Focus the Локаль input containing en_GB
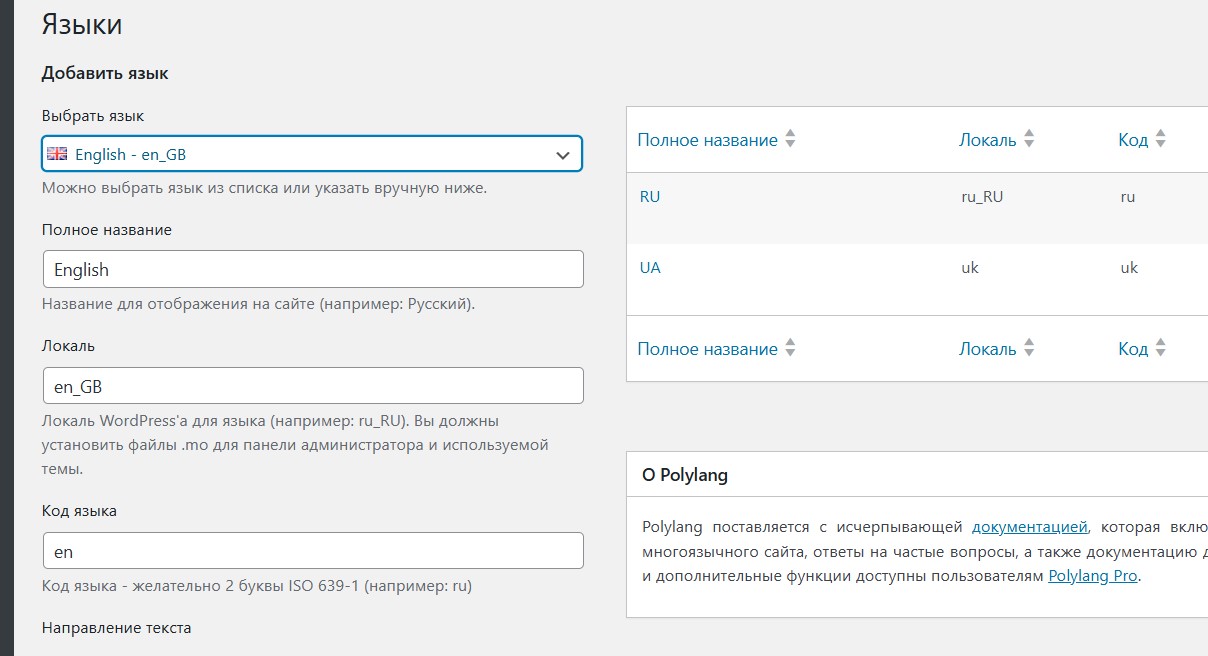This screenshot has height=656, width=1208. tap(312, 386)
